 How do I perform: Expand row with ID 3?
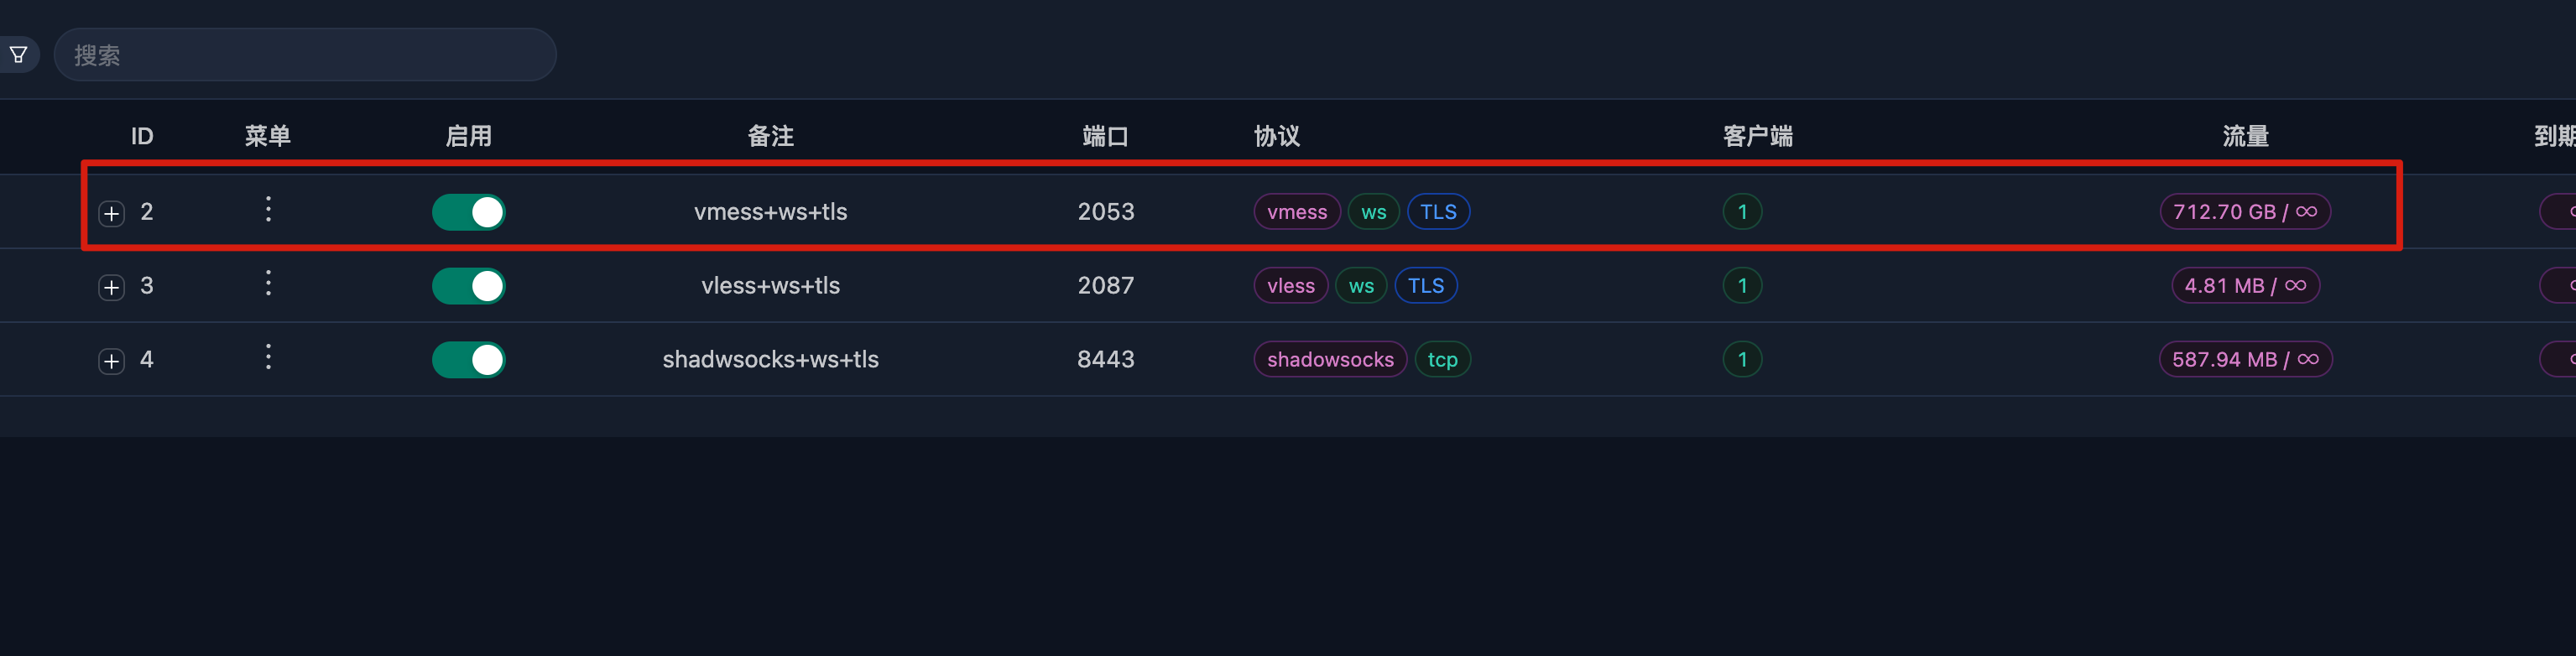111,287
